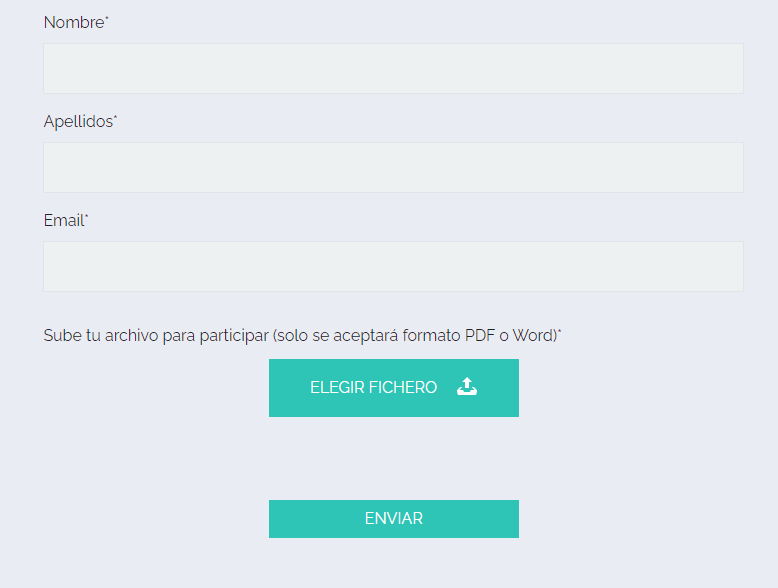Click the asterisk next to Nombre
Image resolution: width=778 pixels, height=588 pixels.
pyautogui.click(x=107, y=18)
